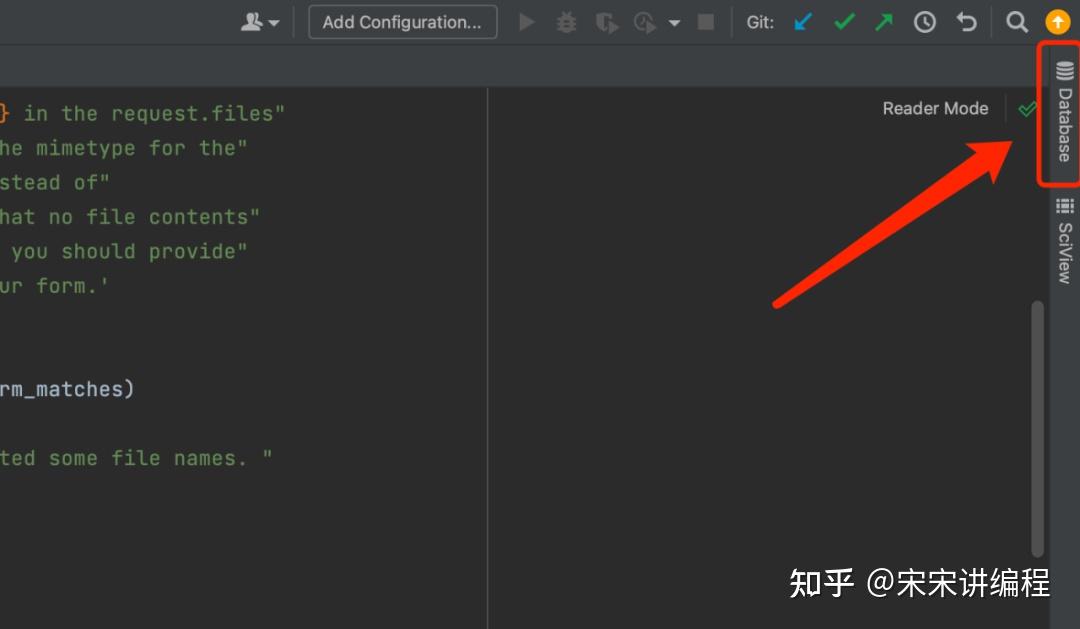Expand the run configuration chevron near Stop button
Image resolution: width=1080 pixels, height=629 pixels.
pos(674,21)
